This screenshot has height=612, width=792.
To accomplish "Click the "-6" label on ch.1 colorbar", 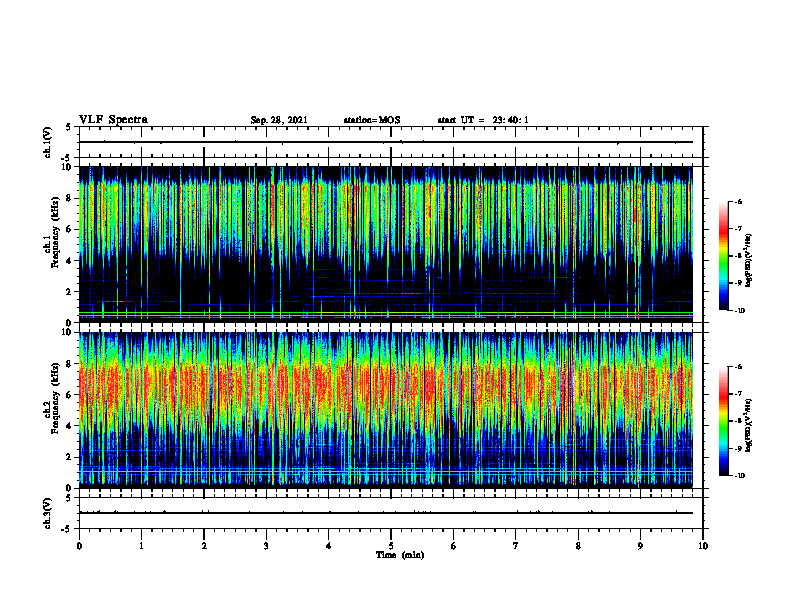I will click(738, 201).
